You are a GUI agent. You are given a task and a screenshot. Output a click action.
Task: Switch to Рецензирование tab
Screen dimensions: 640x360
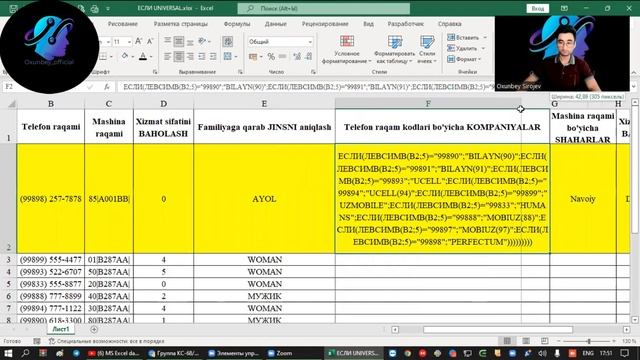pyautogui.click(x=325, y=24)
